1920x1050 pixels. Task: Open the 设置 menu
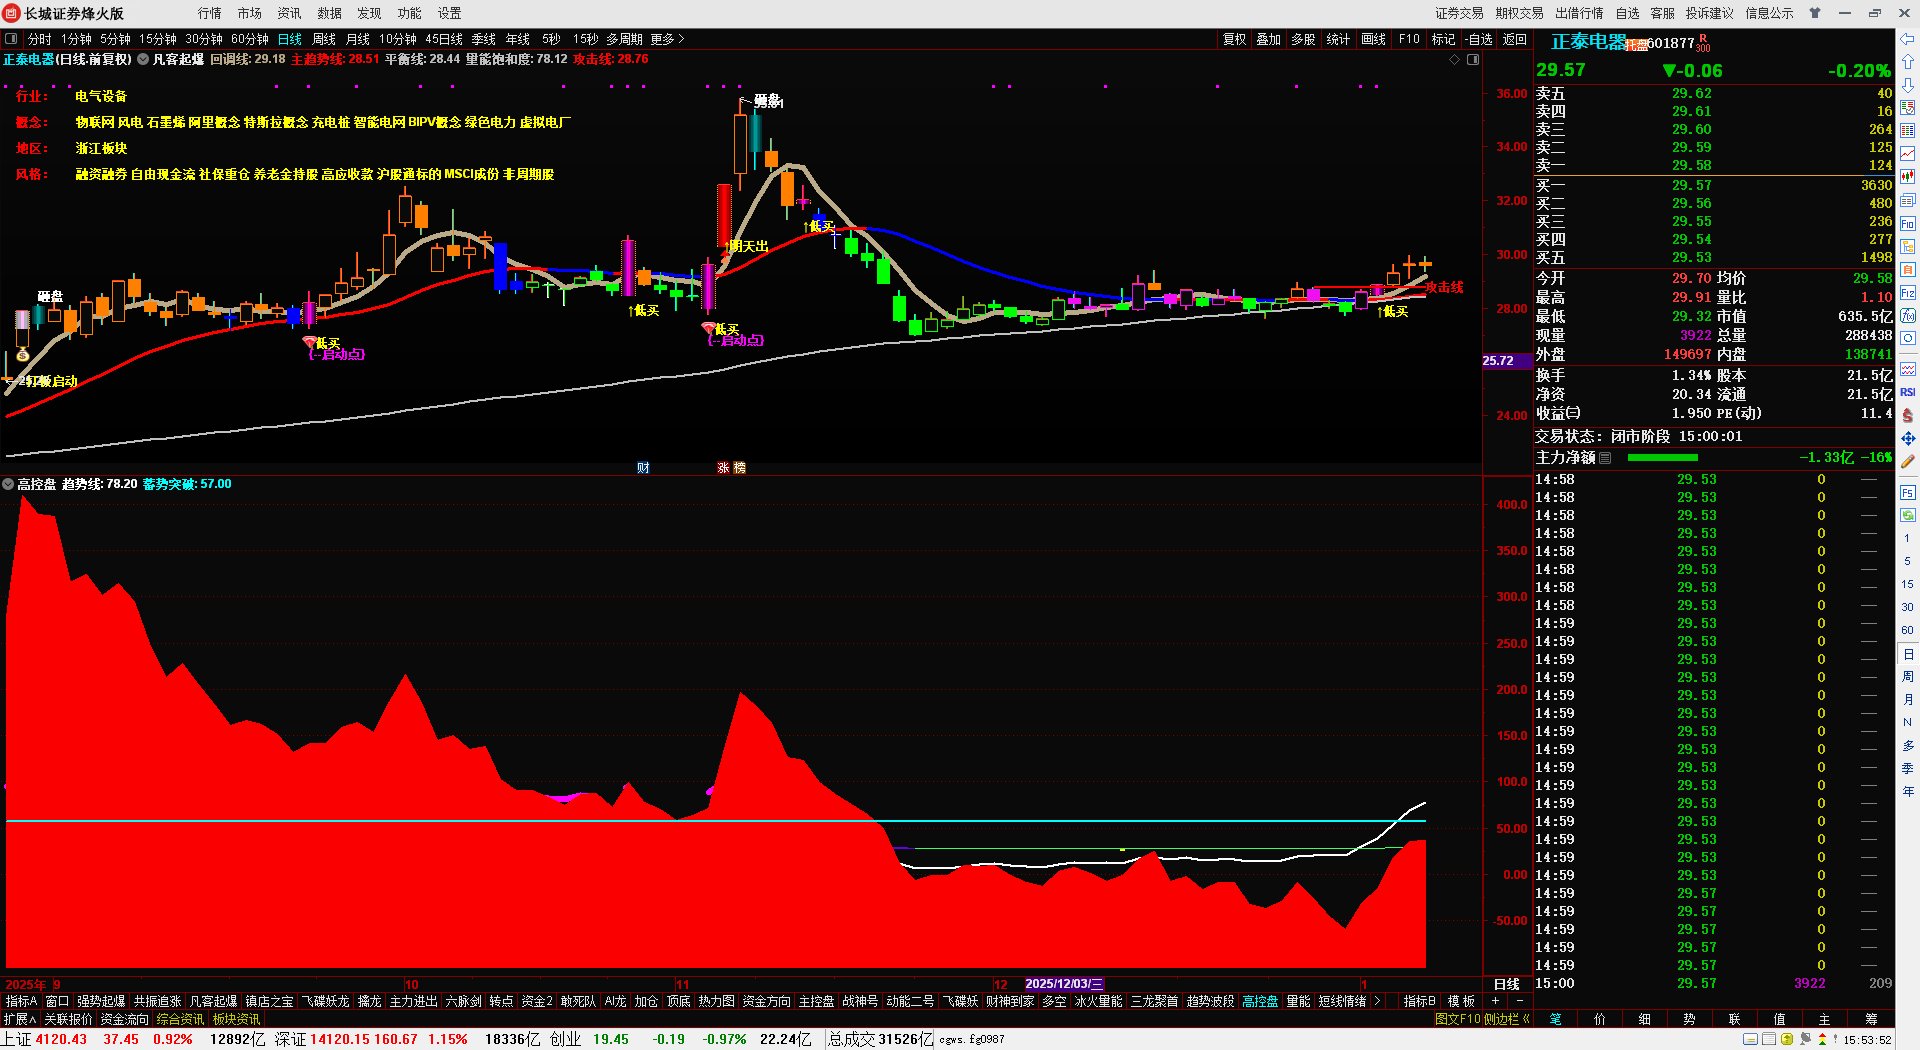(450, 13)
